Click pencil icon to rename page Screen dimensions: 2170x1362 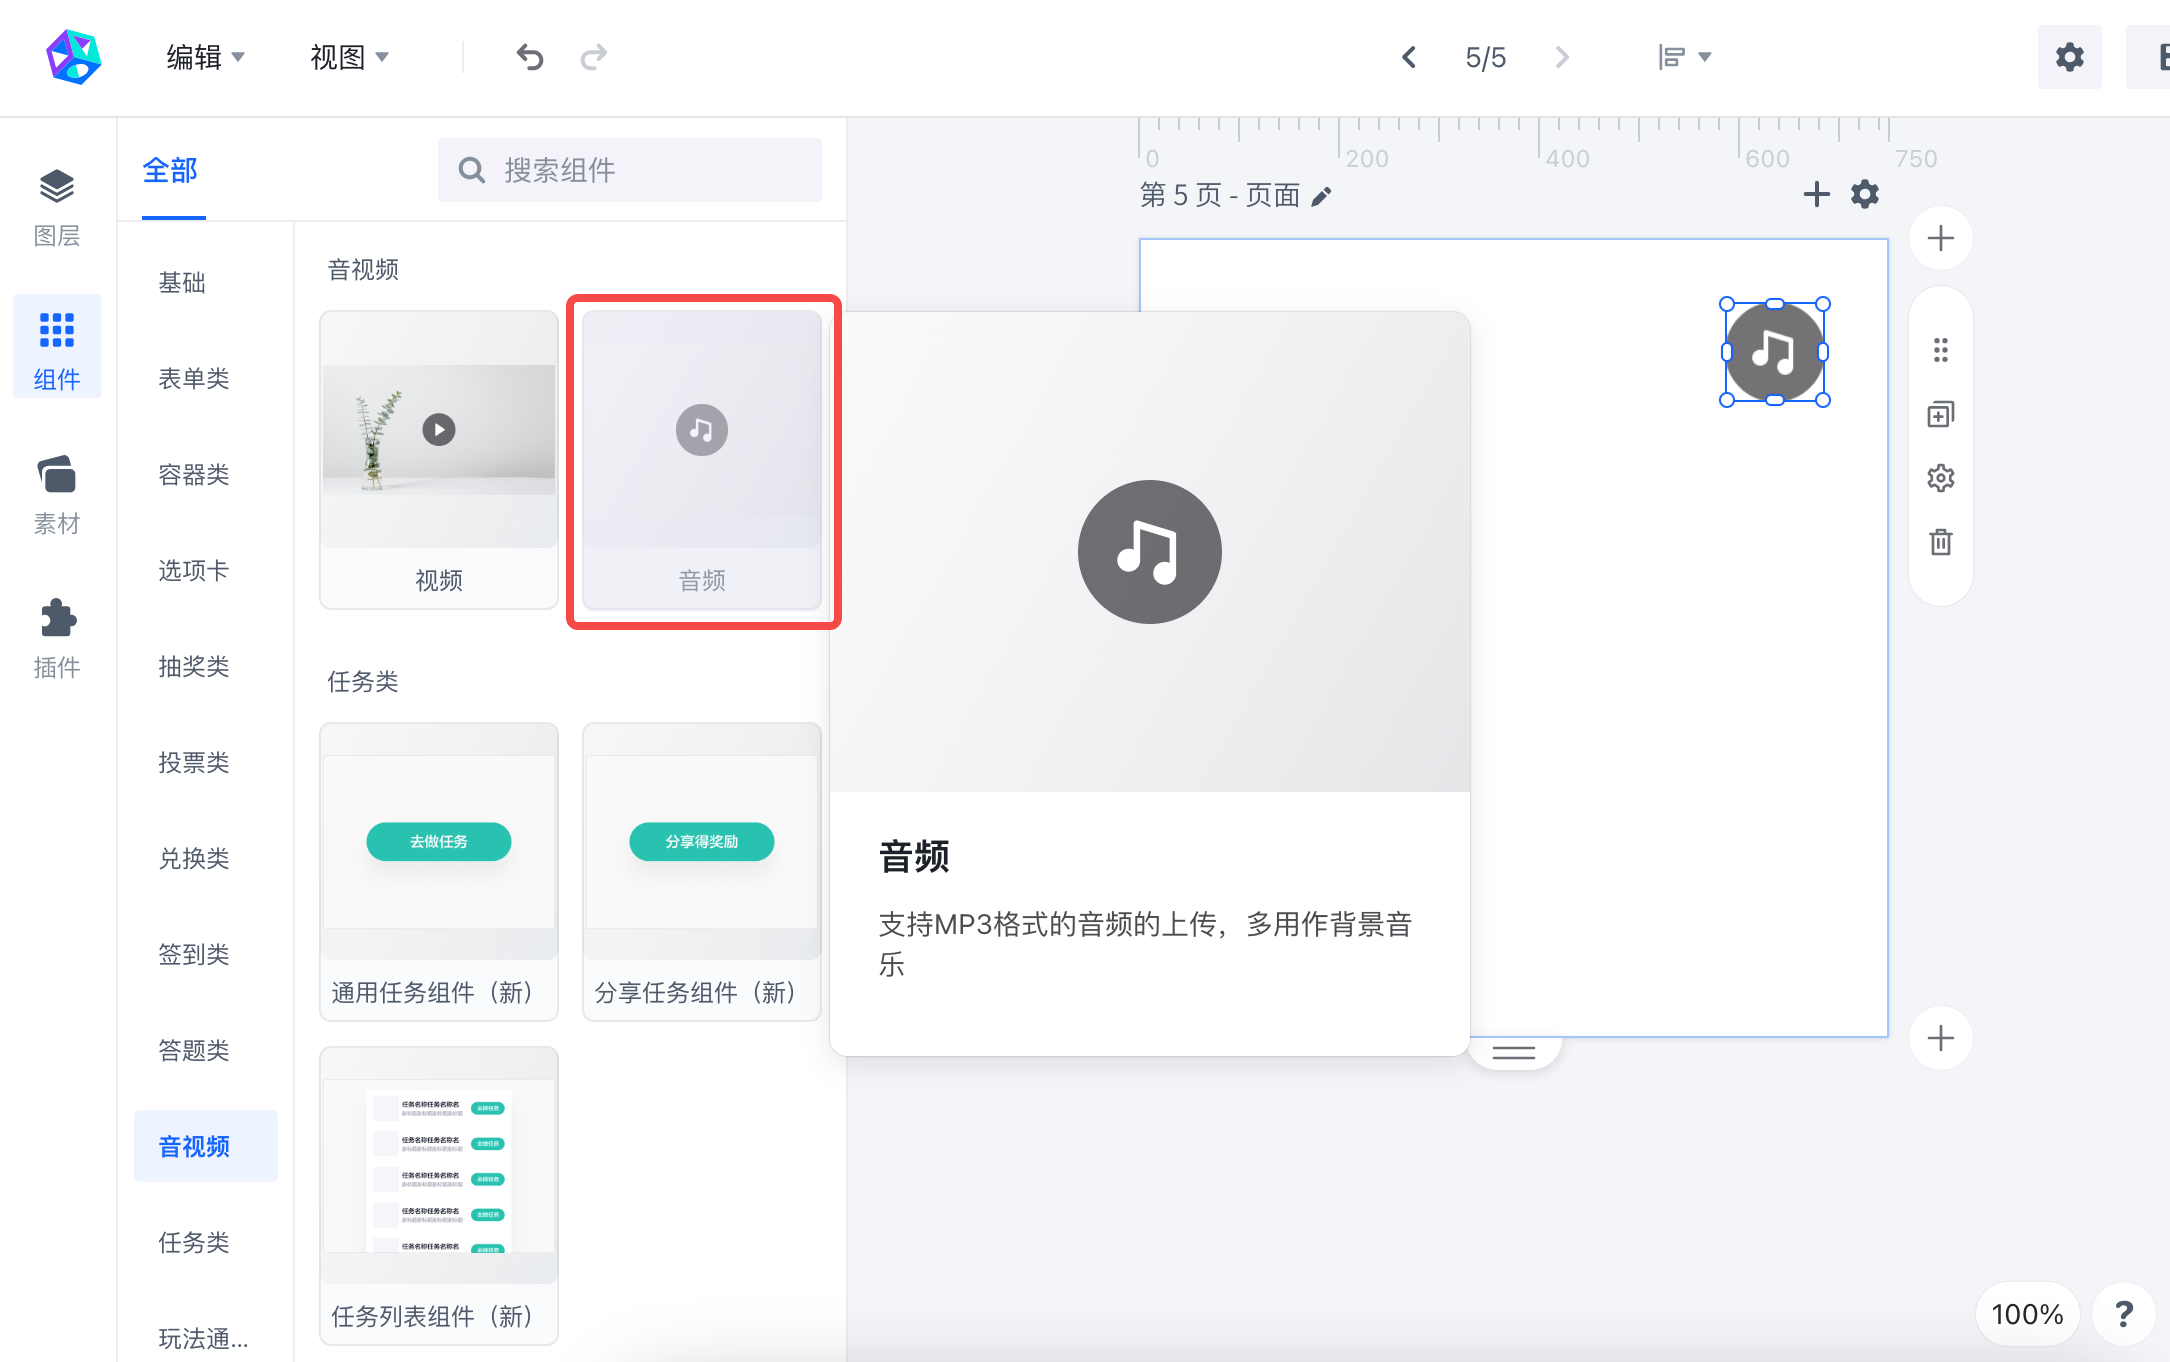[x=1321, y=196]
